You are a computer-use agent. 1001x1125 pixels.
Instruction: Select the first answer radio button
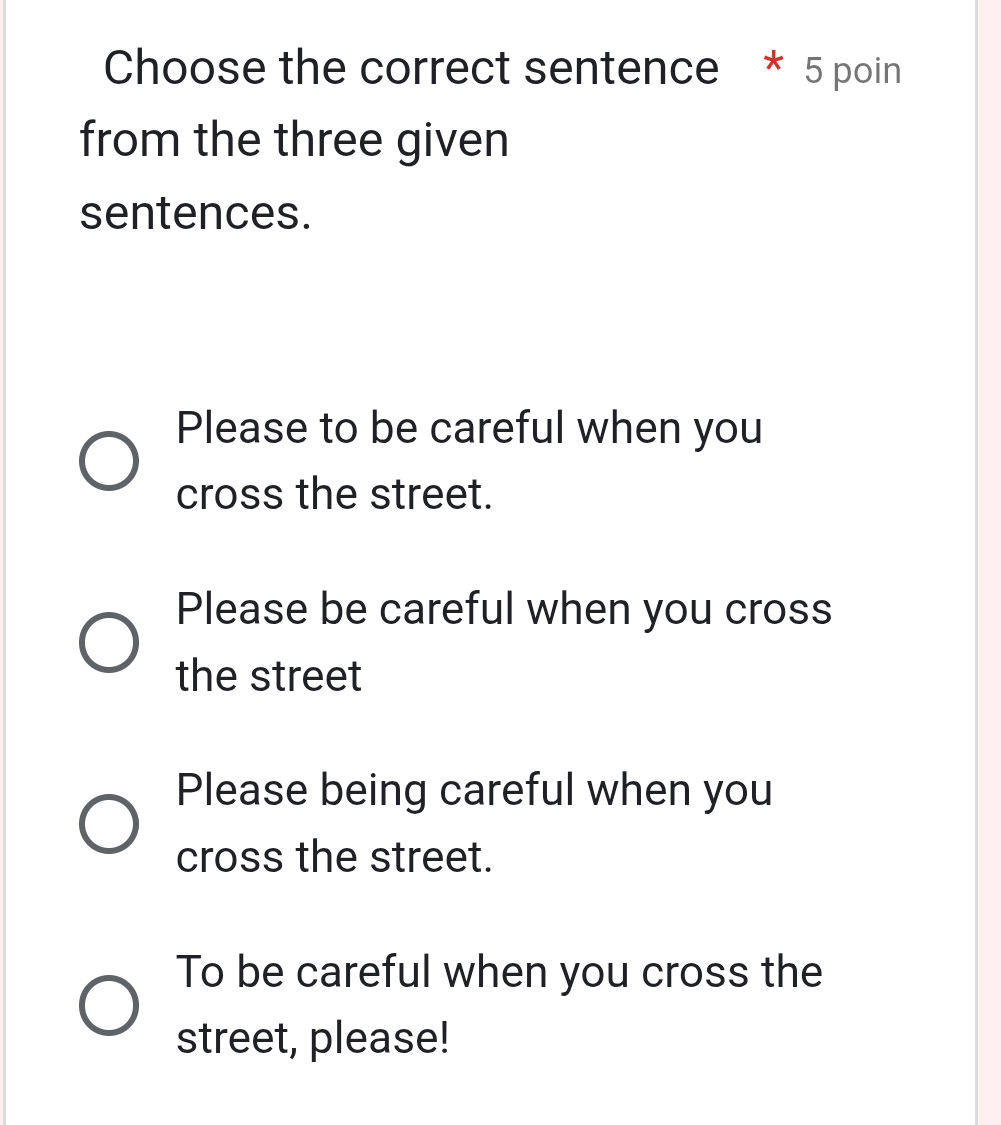(110, 460)
